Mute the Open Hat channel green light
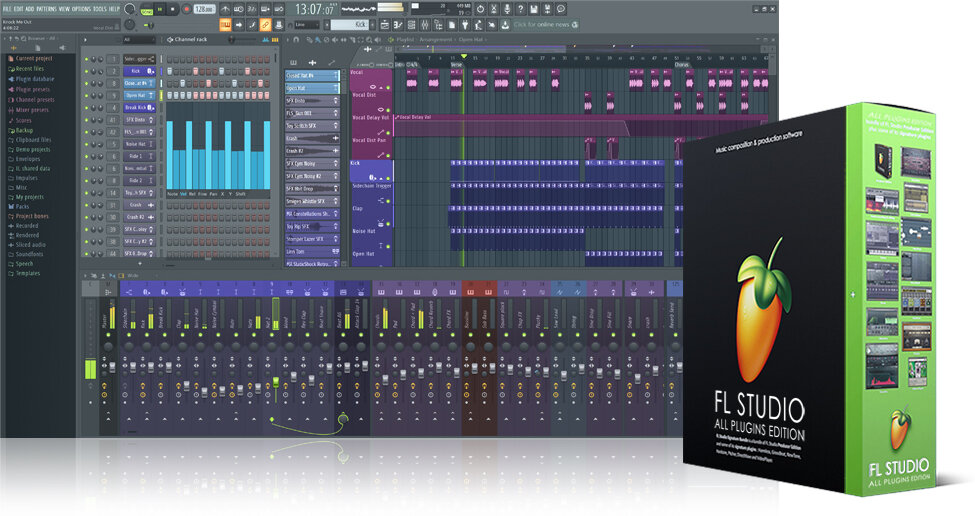 pyautogui.click(x=87, y=96)
